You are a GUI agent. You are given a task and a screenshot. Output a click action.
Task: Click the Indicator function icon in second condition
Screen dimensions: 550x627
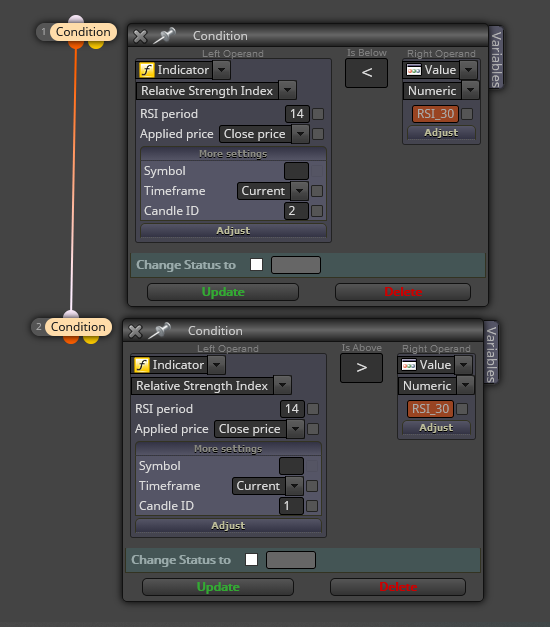[x=142, y=365]
